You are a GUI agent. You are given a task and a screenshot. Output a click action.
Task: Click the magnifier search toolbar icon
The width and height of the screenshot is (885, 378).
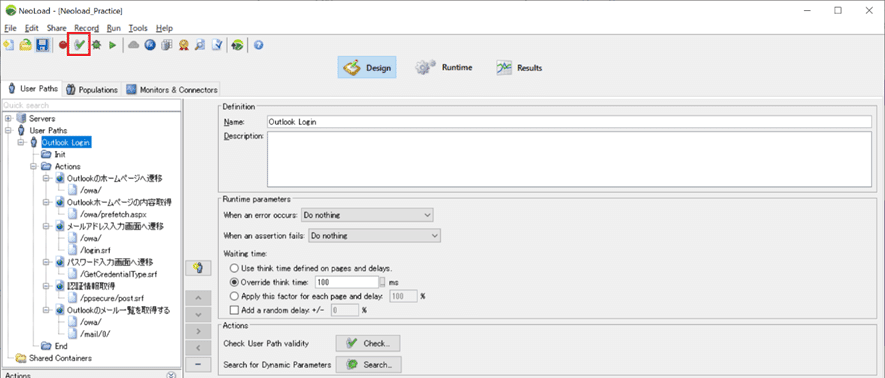199,46
